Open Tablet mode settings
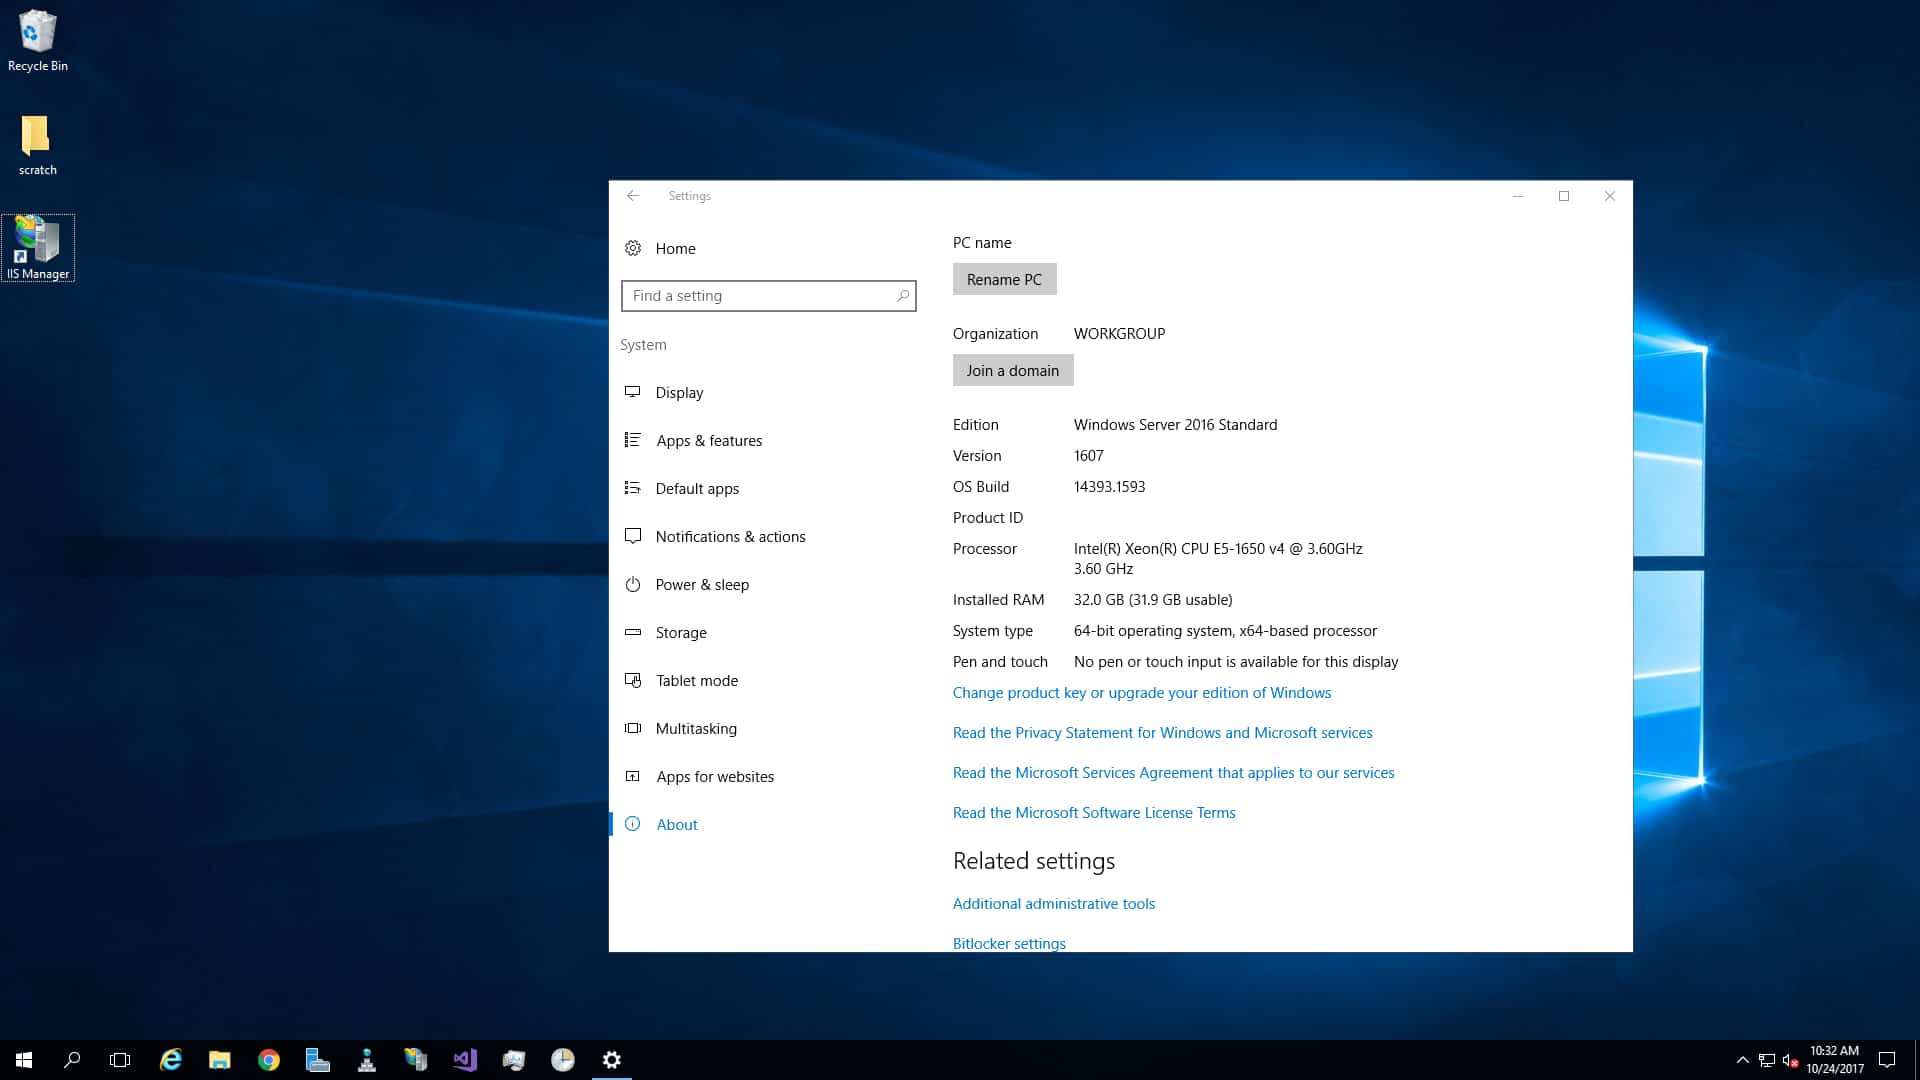 tap(697, 680)
